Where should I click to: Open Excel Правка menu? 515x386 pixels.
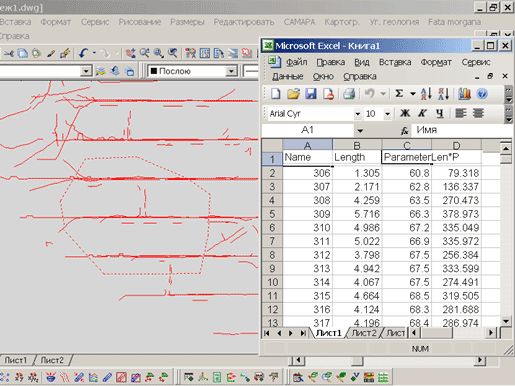pos(331,62)
